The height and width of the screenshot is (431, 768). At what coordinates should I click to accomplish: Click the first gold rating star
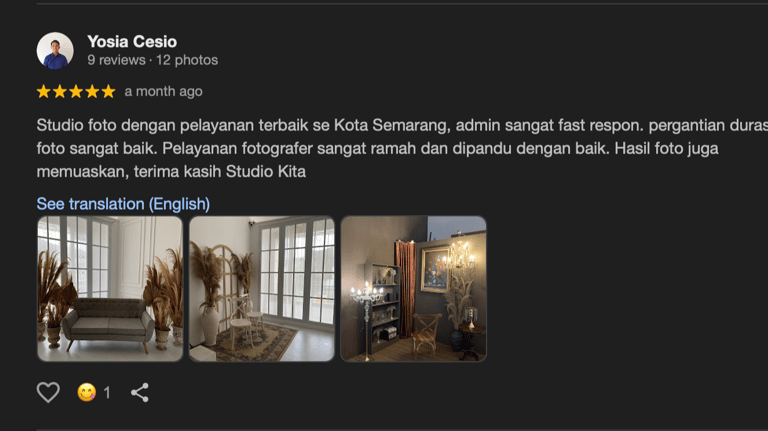44,92
